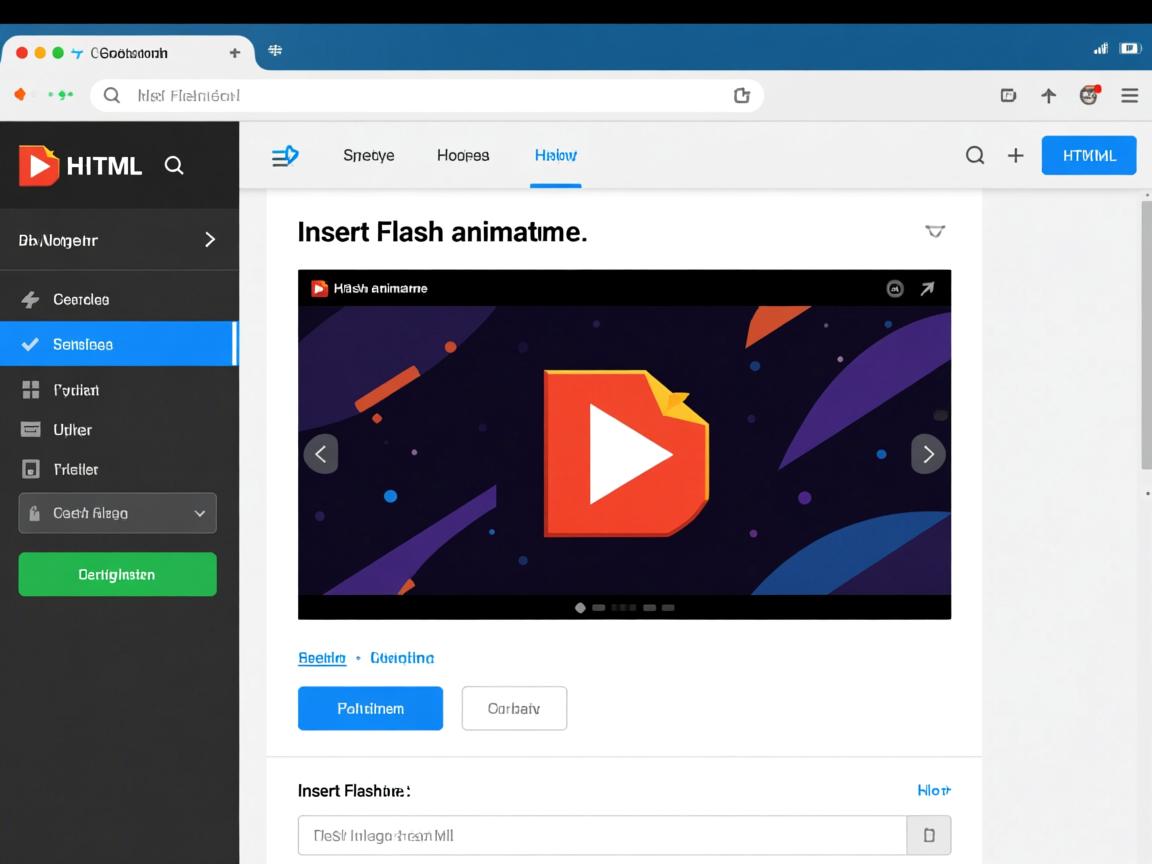Switch to the Hoopes tab
1152x864 pixels.
[463, 155]
